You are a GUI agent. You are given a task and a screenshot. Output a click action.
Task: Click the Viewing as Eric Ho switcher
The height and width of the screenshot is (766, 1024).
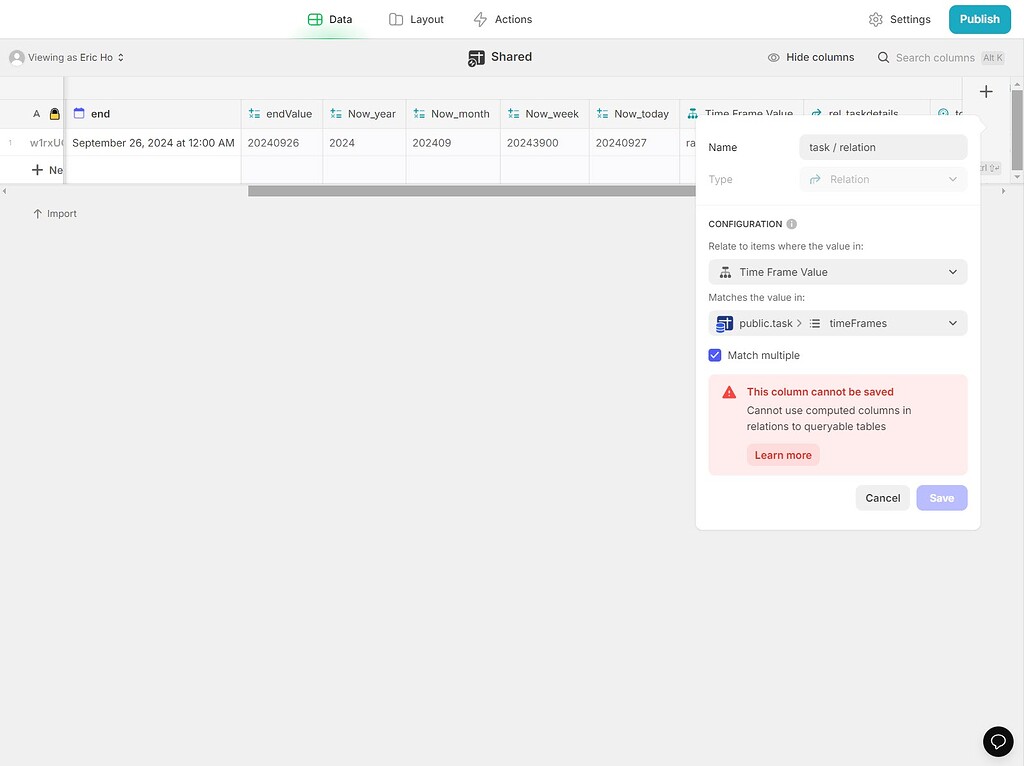[66, 57]
